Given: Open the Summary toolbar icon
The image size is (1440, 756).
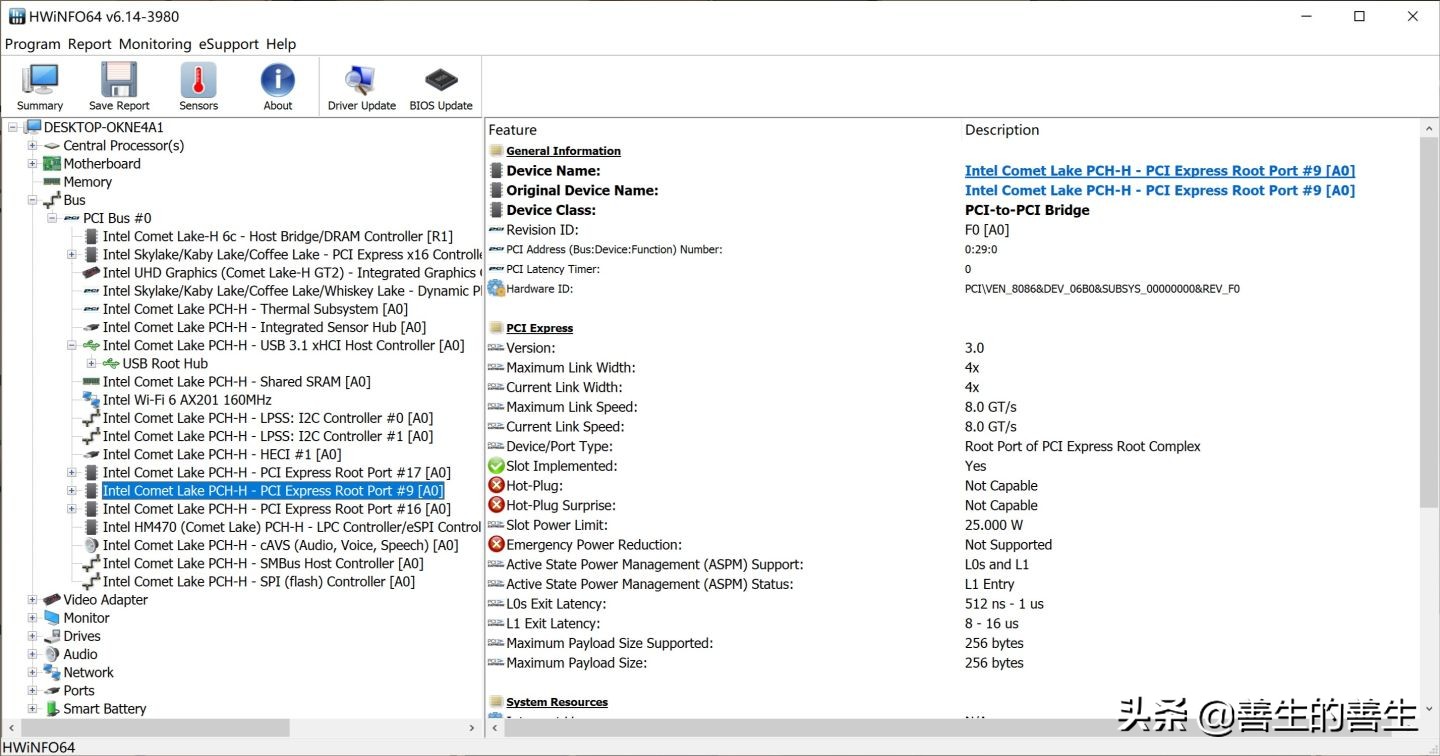Looking at the screenshot, I should 40,87.
